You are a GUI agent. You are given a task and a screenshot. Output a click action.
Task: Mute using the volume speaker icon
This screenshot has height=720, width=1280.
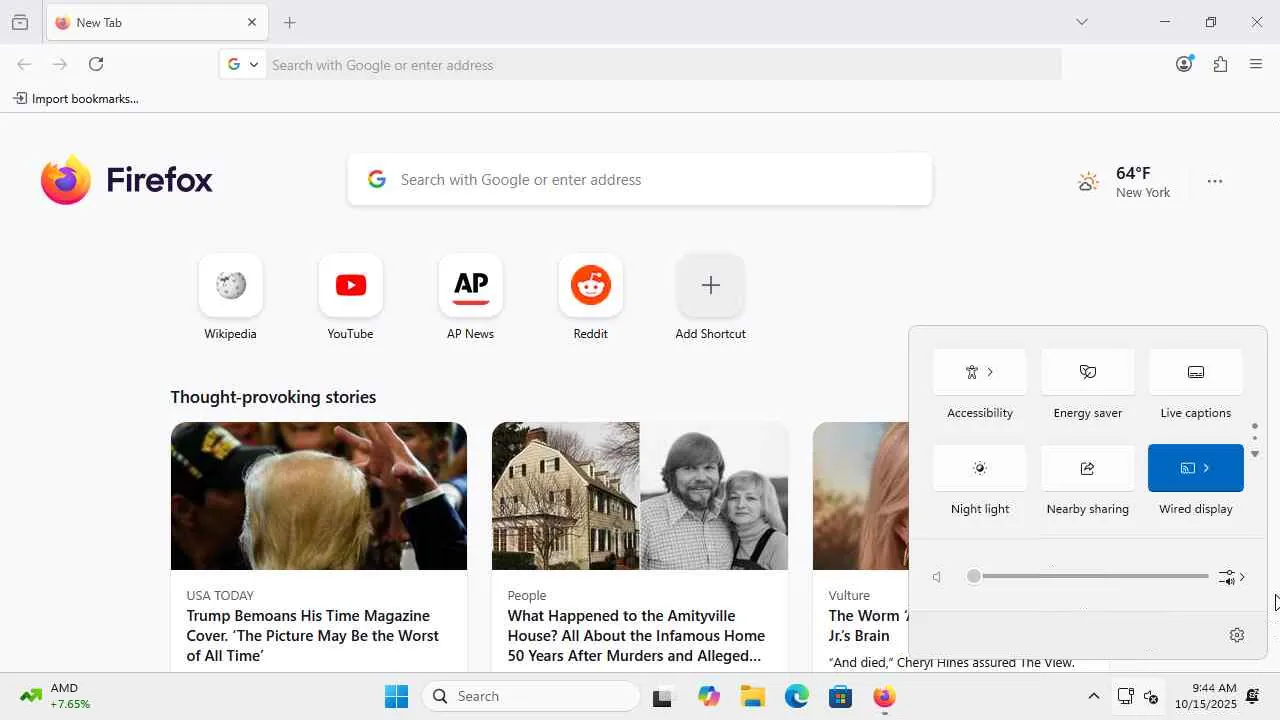pyautogui.click(x=937, y=577)
